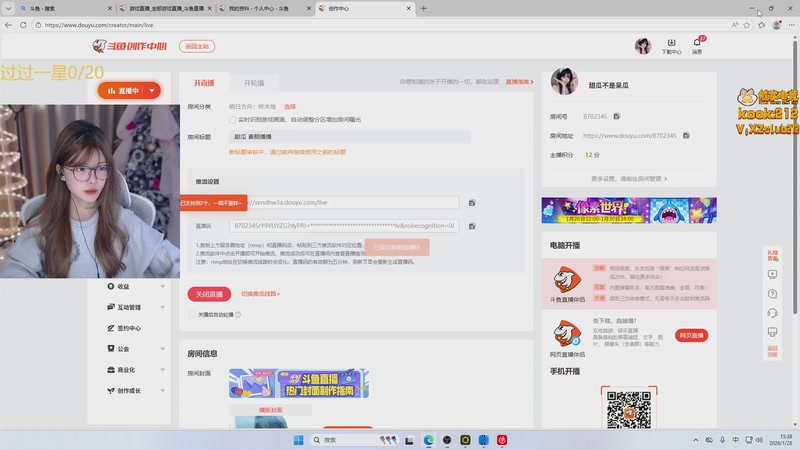Expand the 互动管理 menu arrow

(x=163, y=307)
